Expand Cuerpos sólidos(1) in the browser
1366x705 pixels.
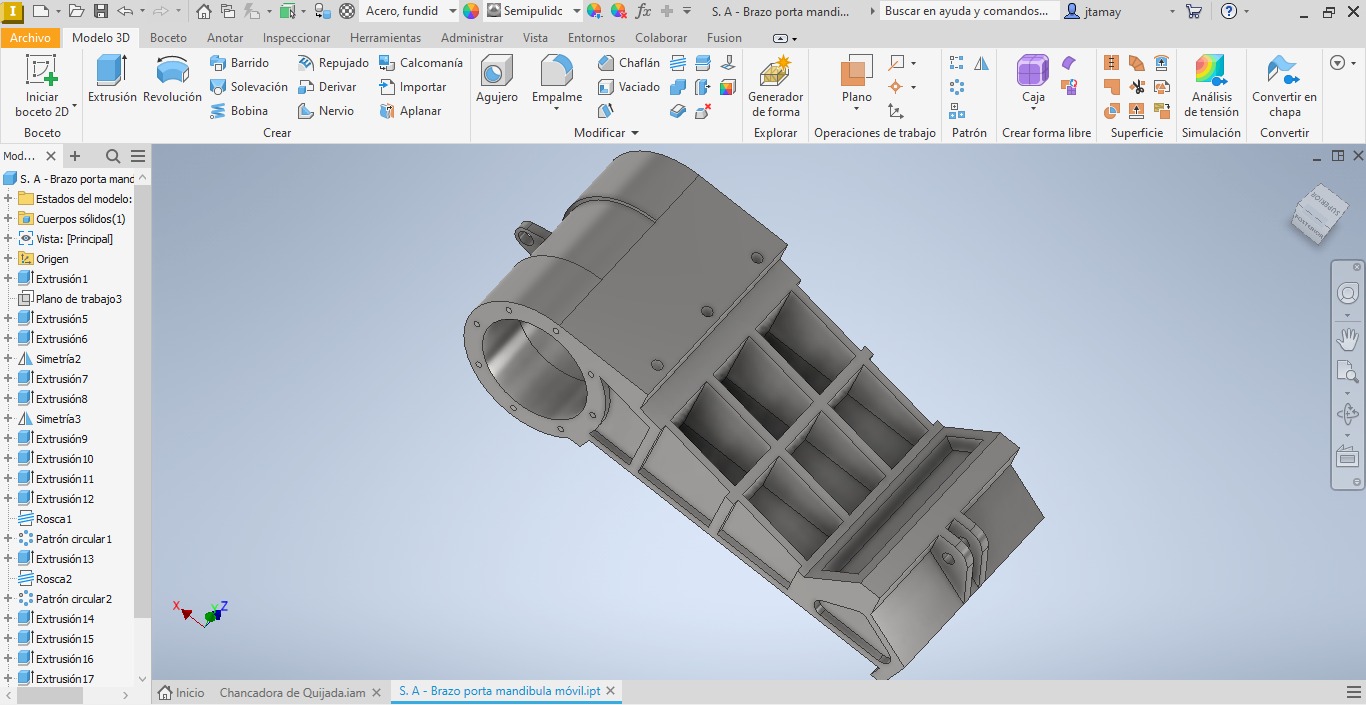[8, 219]
